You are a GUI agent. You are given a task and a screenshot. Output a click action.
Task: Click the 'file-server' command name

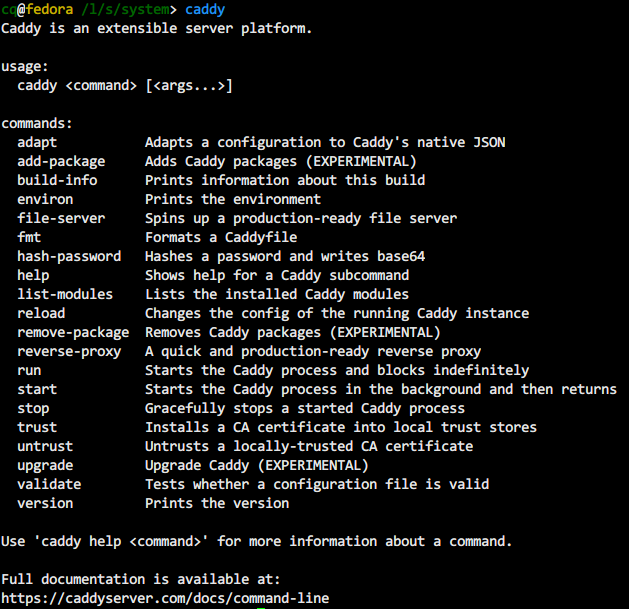pyautogui.click(x=61, y=218)
